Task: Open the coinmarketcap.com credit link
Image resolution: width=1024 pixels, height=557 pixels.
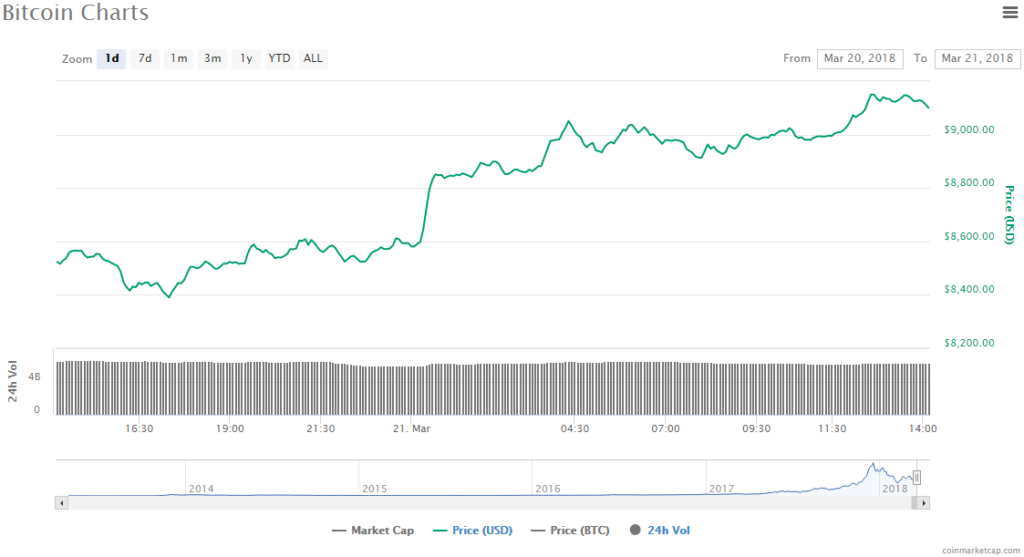Action: click(978, 550)
